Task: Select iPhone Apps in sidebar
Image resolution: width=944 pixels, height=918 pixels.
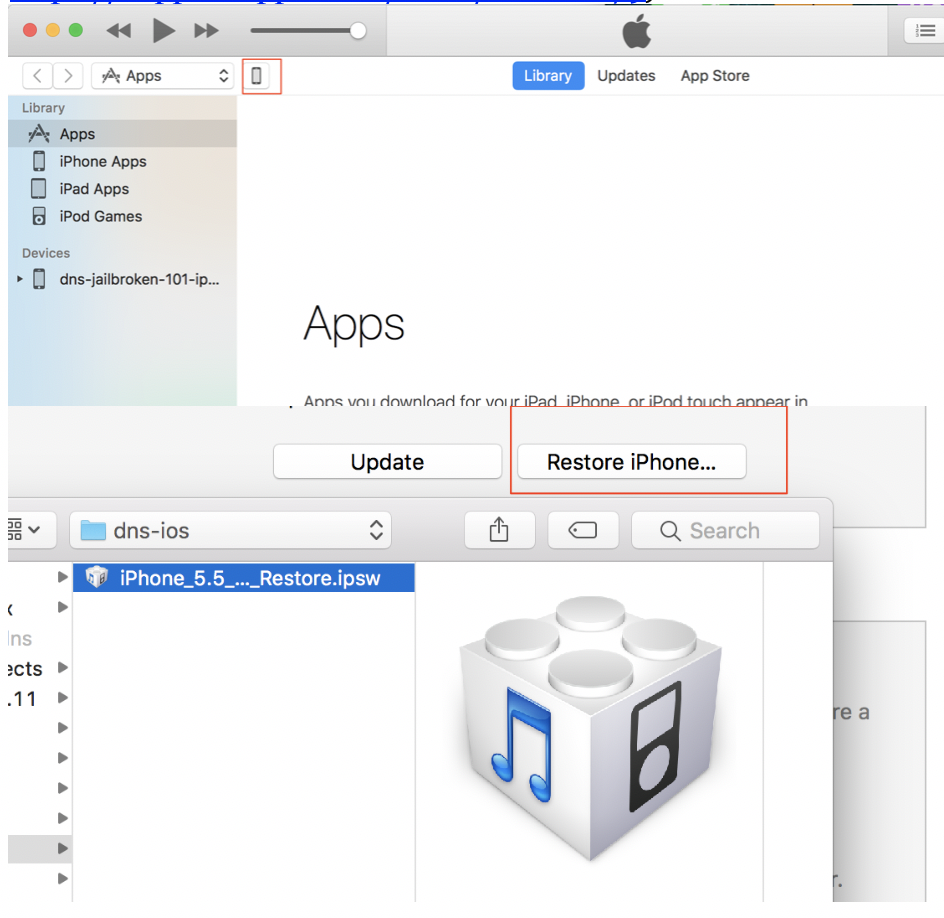Action: point(122,161)
